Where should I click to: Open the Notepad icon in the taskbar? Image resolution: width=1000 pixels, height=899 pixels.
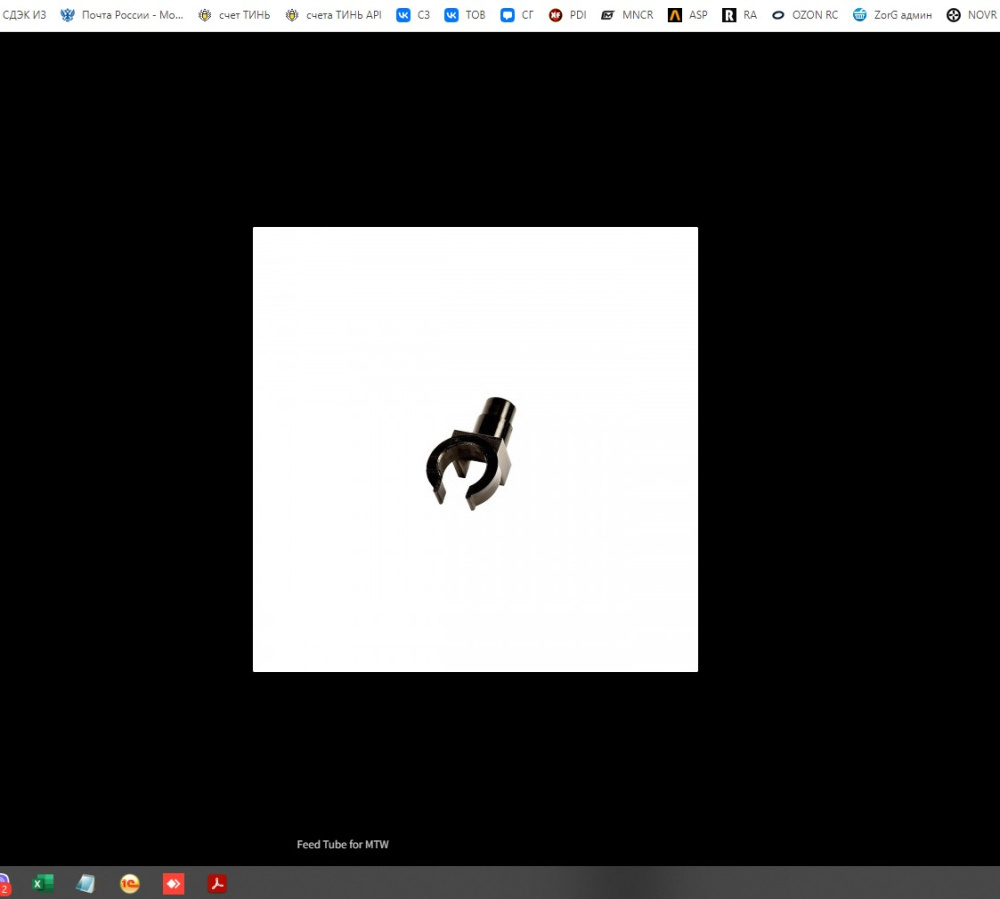(85, 884)
